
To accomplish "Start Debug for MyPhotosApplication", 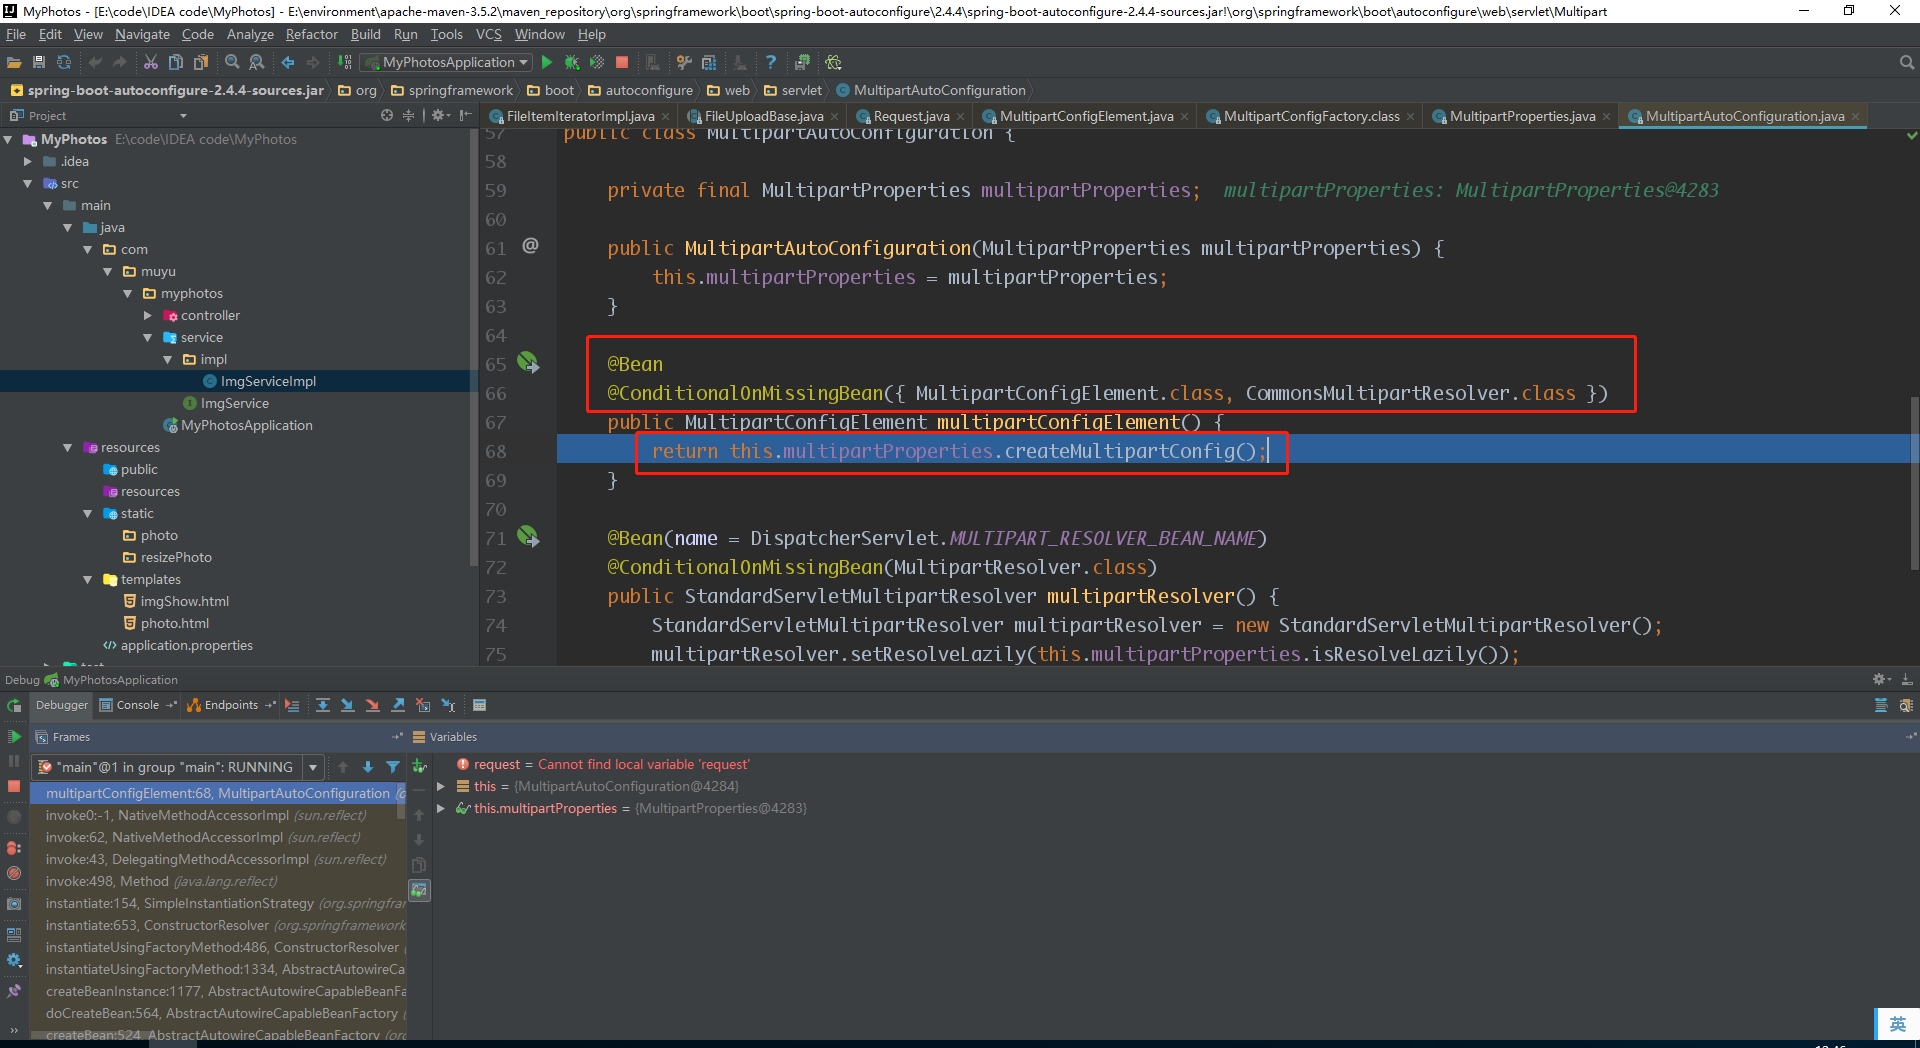I will coord(572,62).
